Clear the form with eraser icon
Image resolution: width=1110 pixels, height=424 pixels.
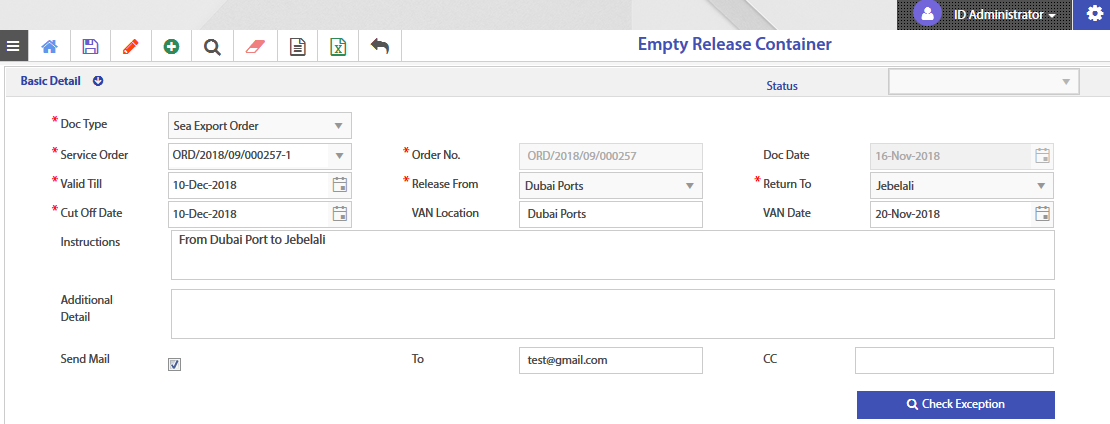pyautogui.click(x=254, y=46)
